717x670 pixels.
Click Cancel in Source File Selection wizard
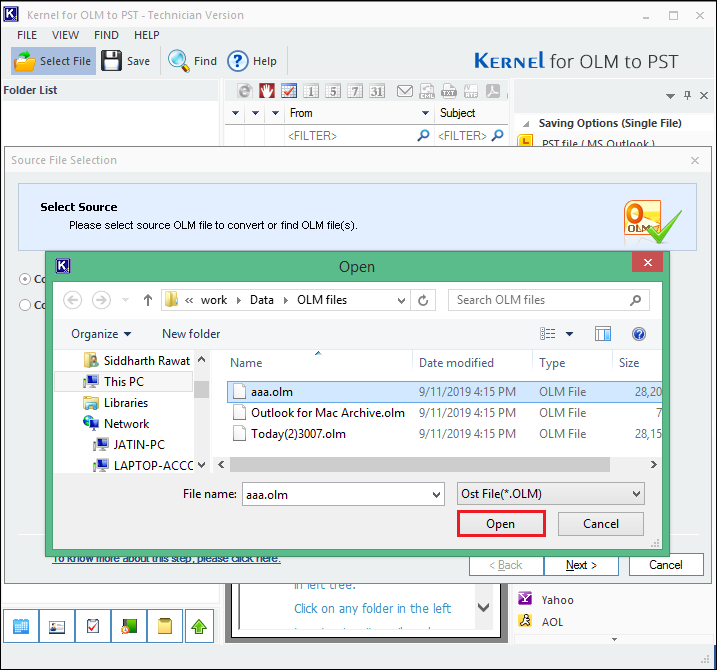(x=666, y=565)
